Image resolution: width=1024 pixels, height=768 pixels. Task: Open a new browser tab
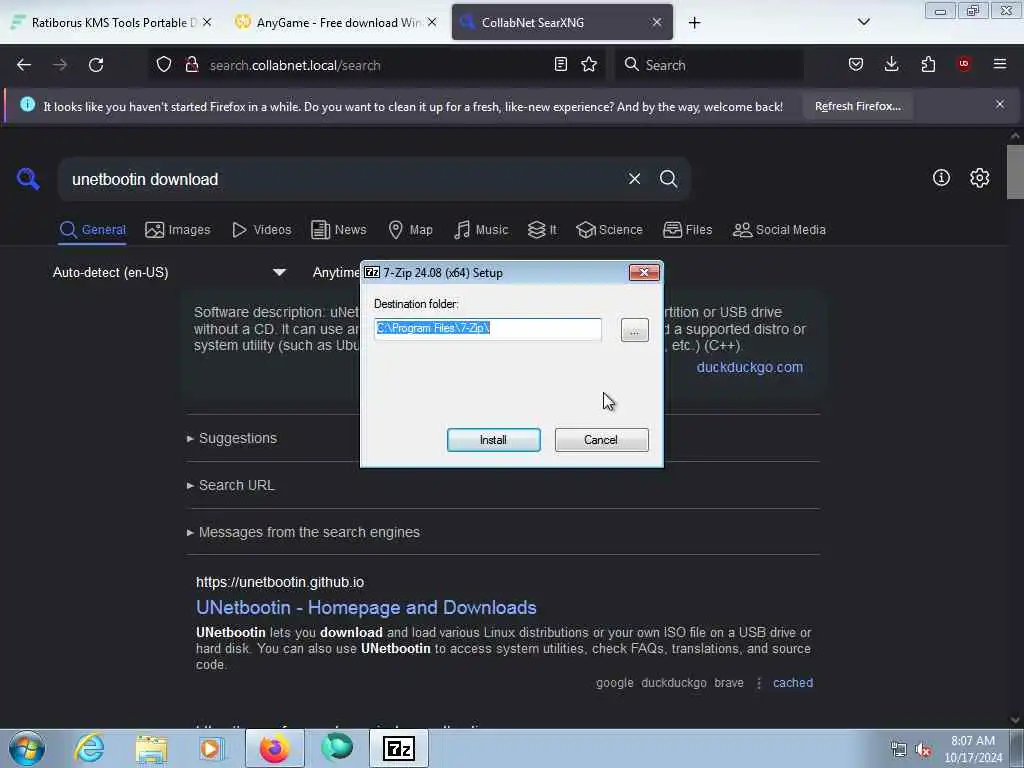(x=694, y=23)
